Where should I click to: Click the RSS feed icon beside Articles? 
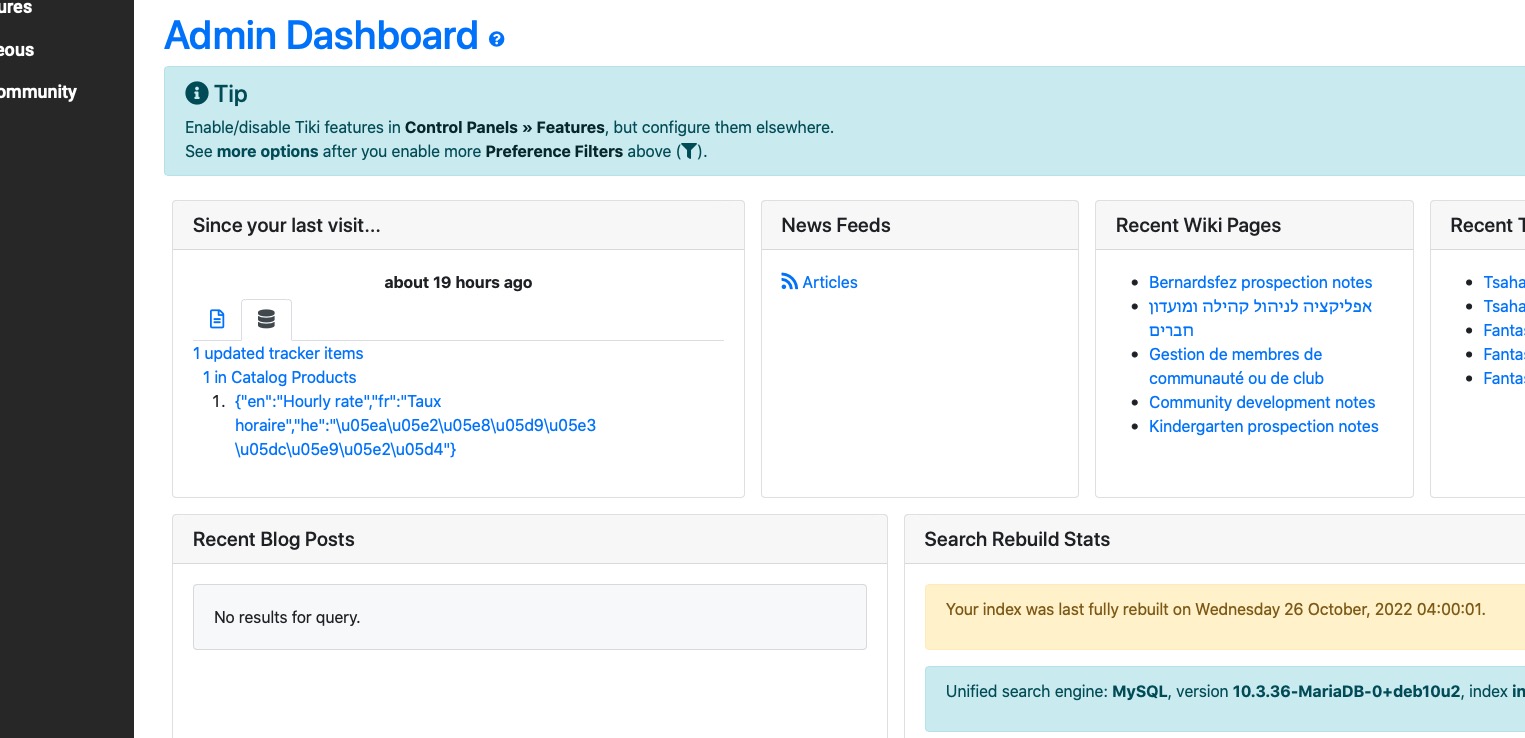[x=790, y=282]
